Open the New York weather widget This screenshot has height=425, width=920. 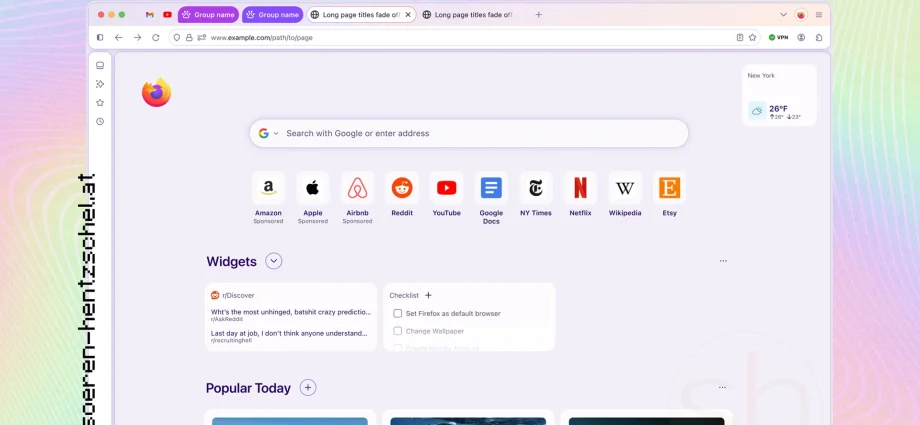coord(779,95)
